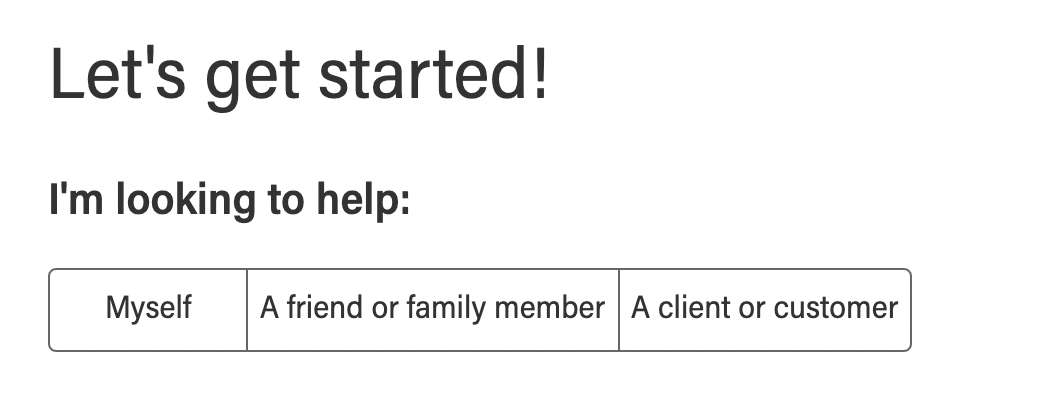The image size is (1042, 416).
Task: Tap the middle option, friend or family member
Action: click(x=432, y=309)
